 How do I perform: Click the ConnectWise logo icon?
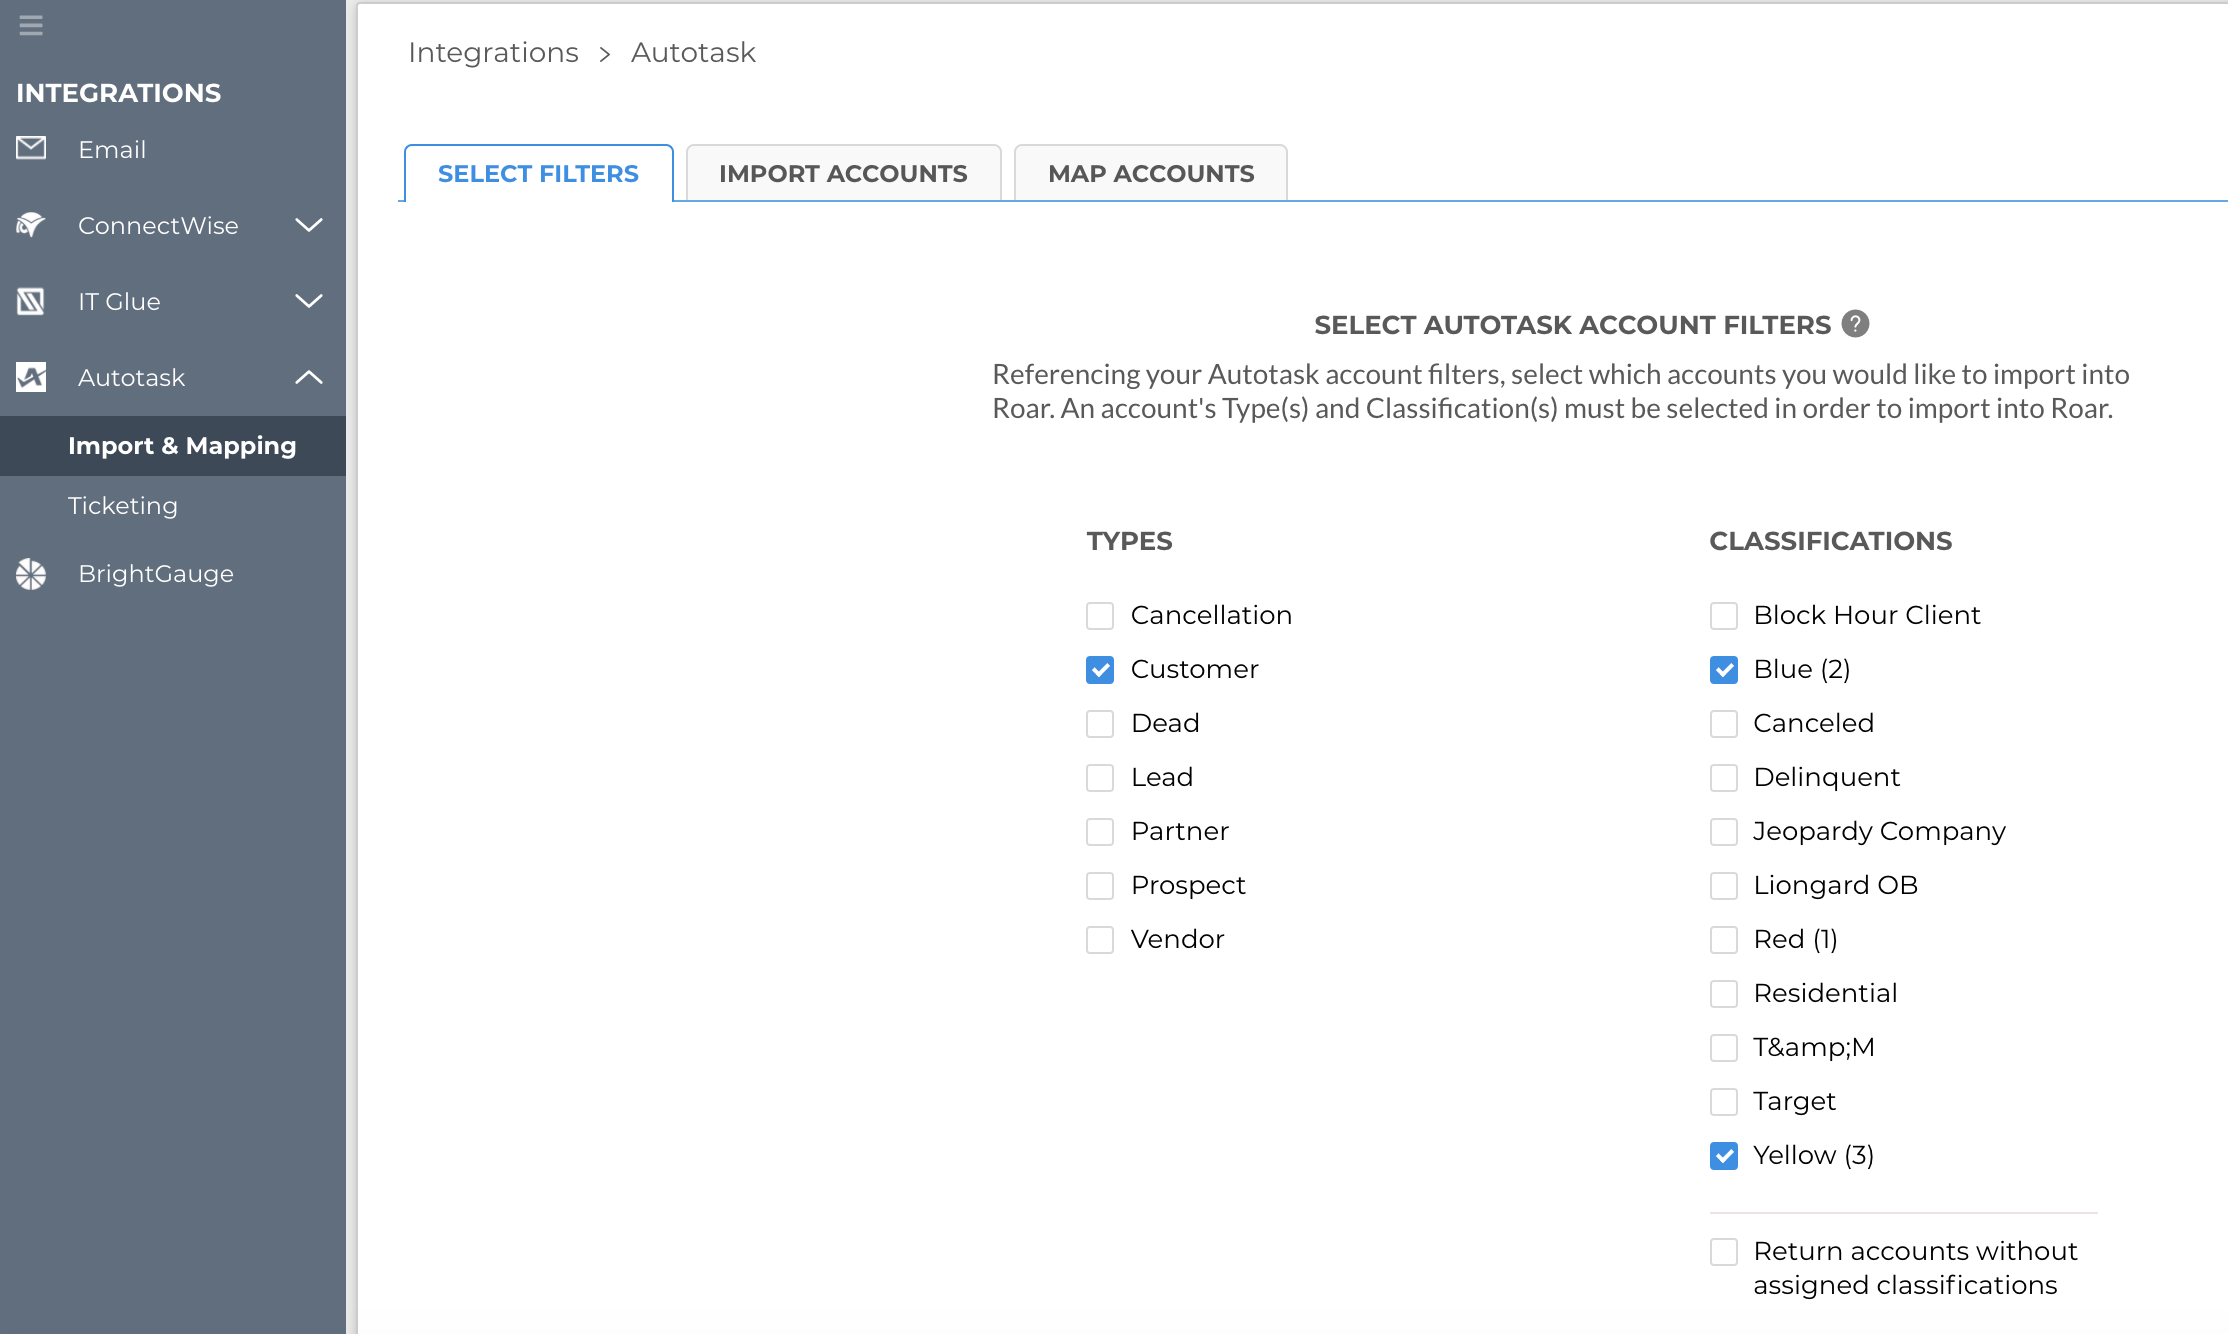[31, 225]
